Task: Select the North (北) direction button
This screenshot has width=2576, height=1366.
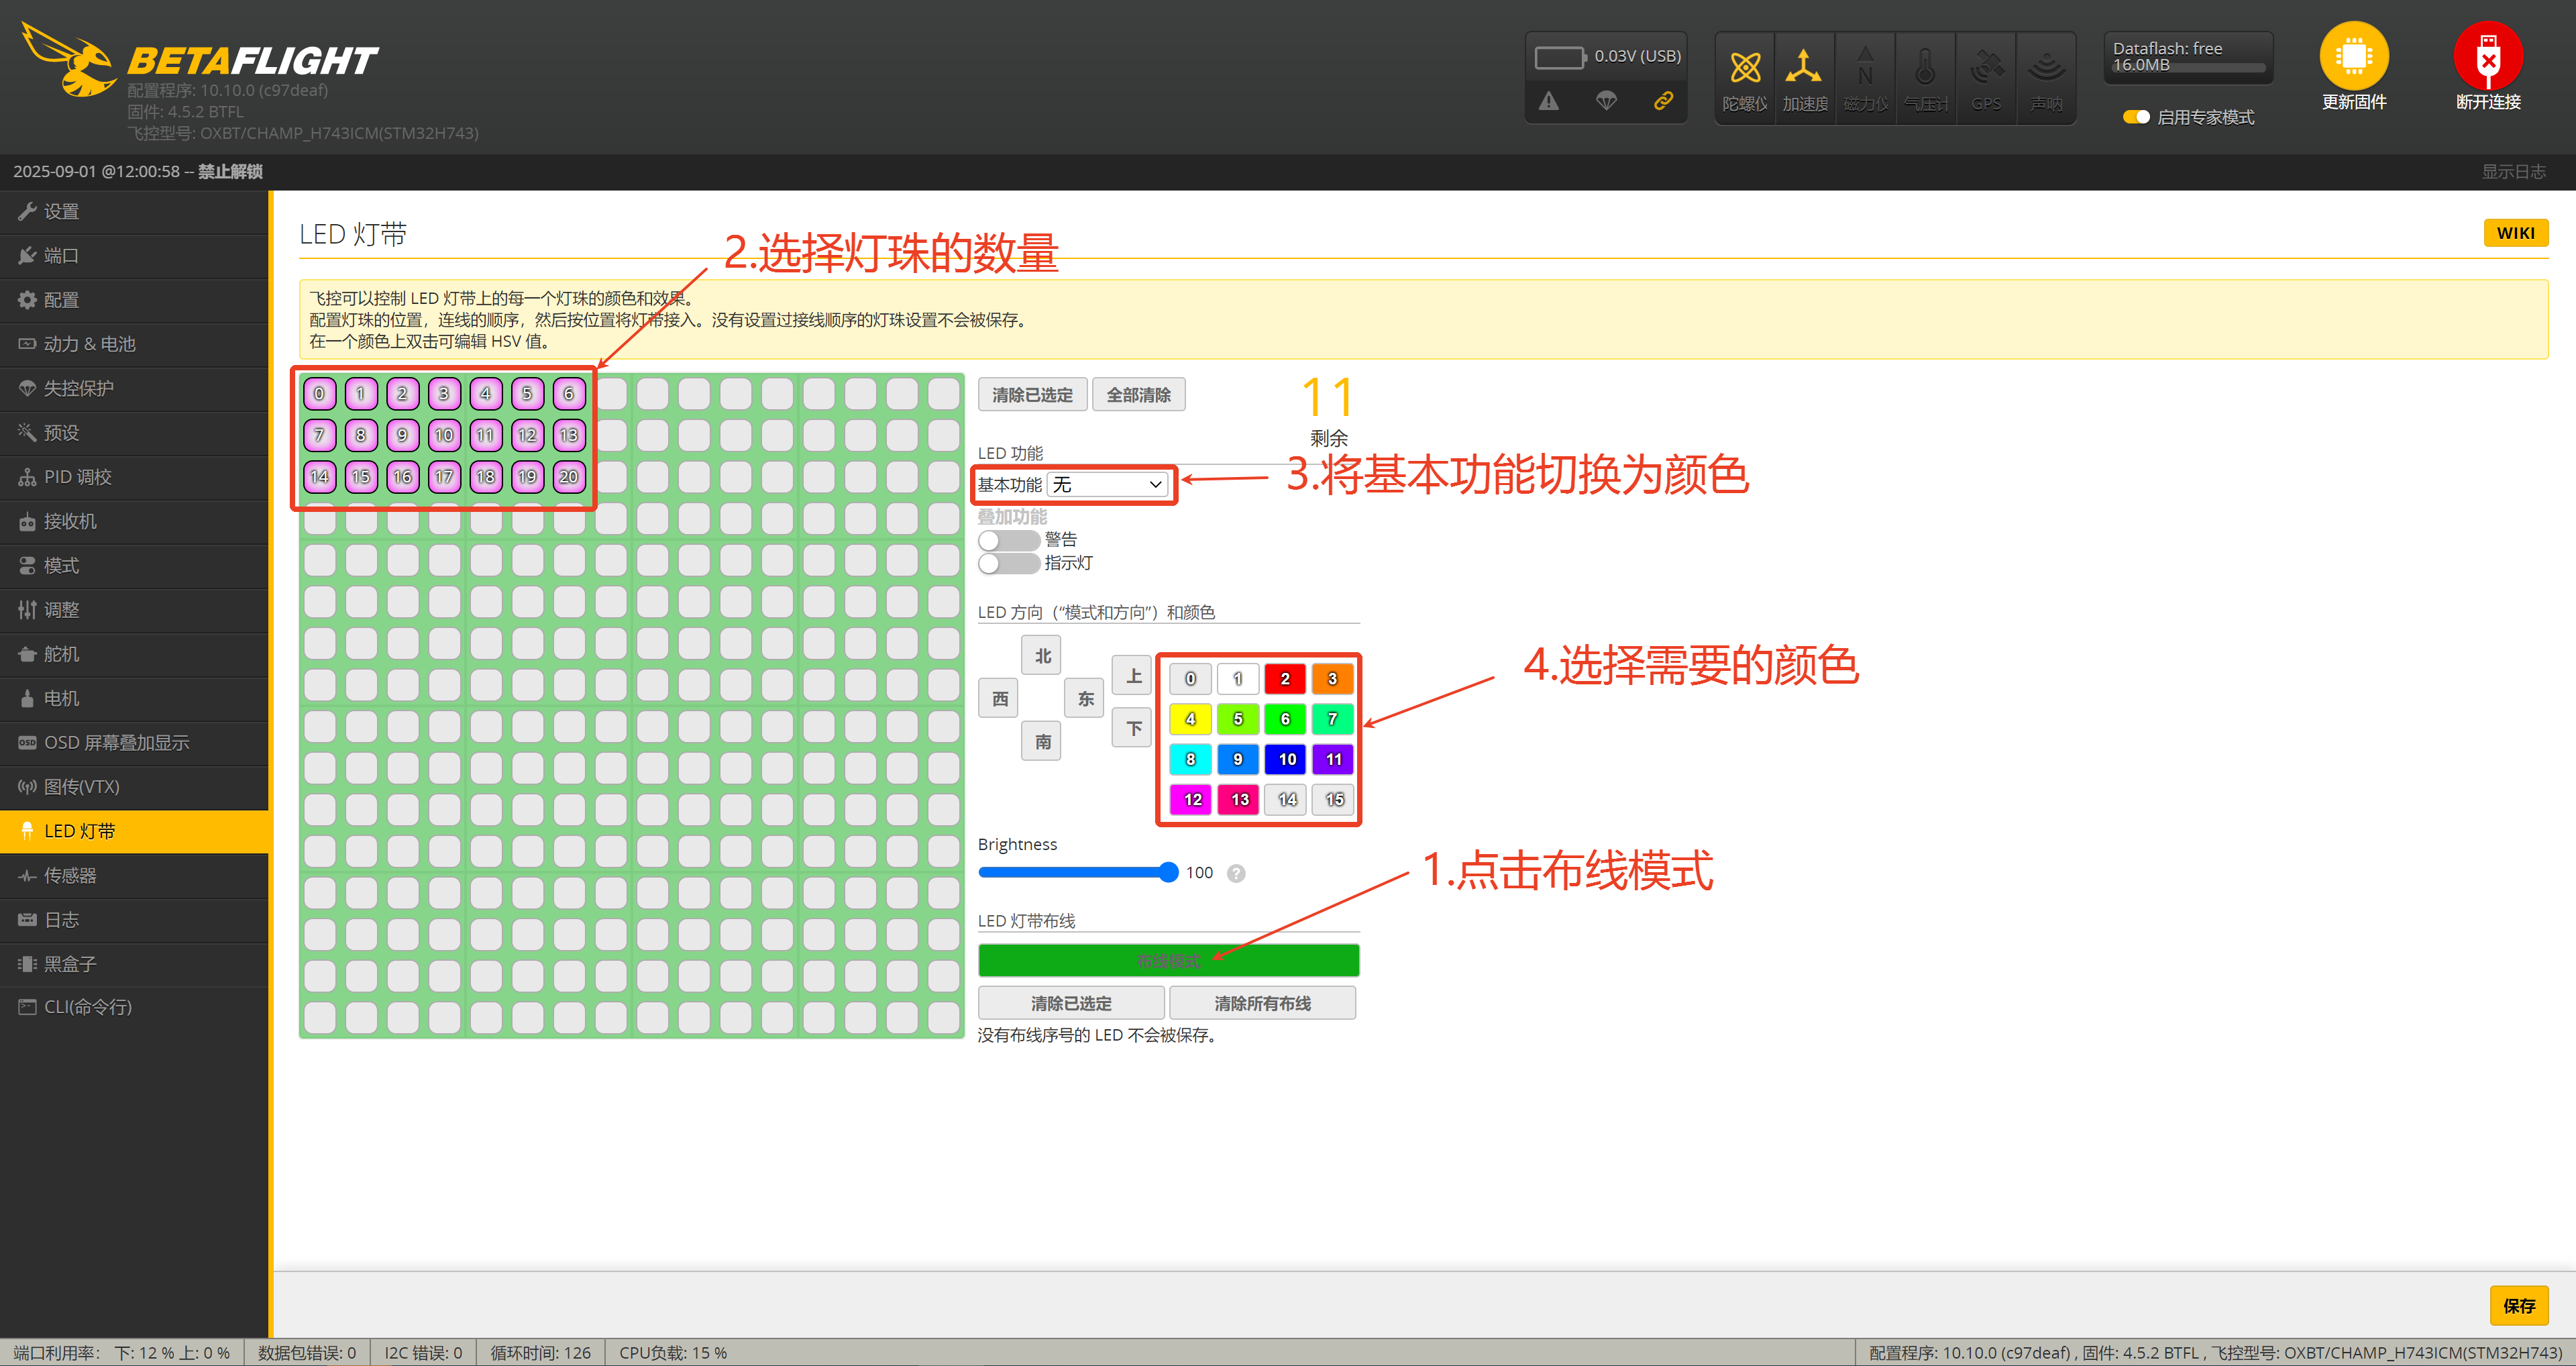Action: (x=1042, y=656)
